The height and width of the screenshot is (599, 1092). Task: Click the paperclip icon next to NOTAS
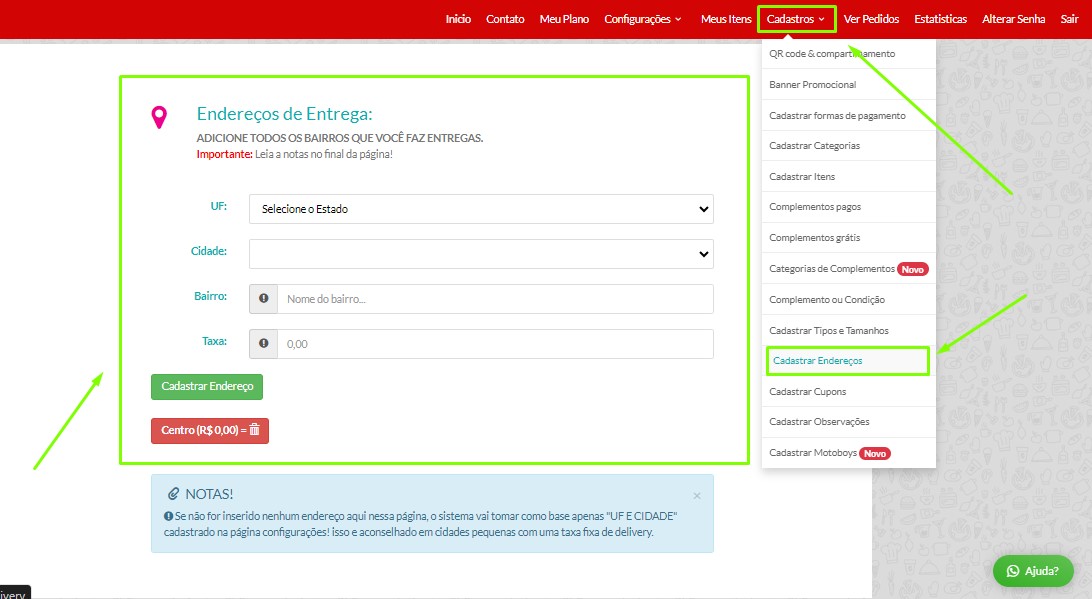tap(173, 494)
